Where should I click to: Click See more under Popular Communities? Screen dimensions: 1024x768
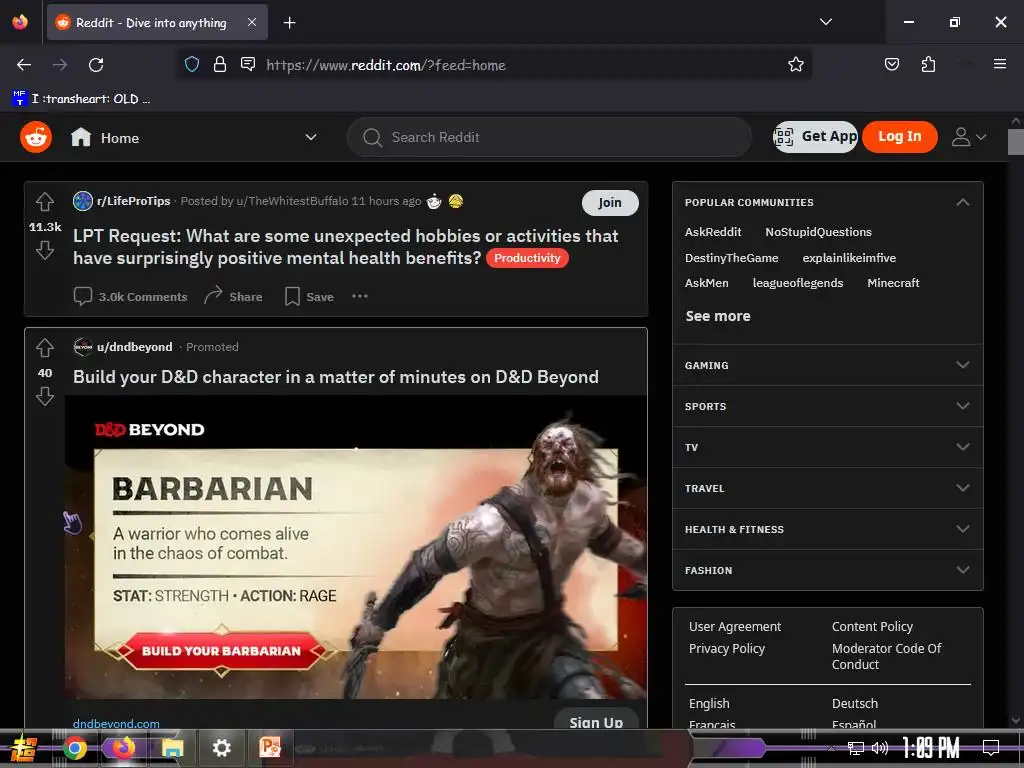point(718,316)
